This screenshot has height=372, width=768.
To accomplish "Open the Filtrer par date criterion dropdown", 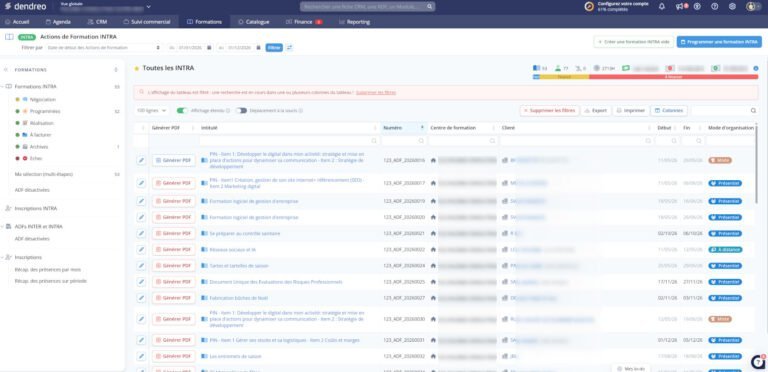I will click(103, 47).
